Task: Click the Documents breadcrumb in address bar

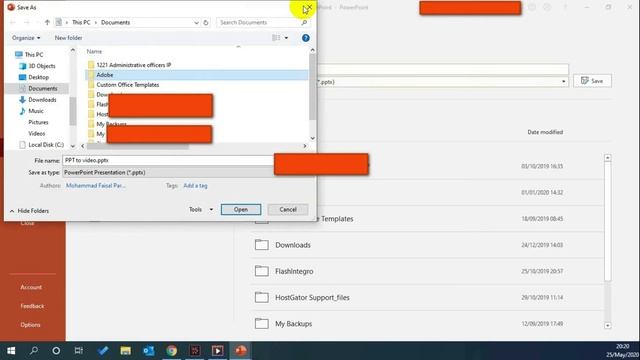Action: [x=116, y=22]
